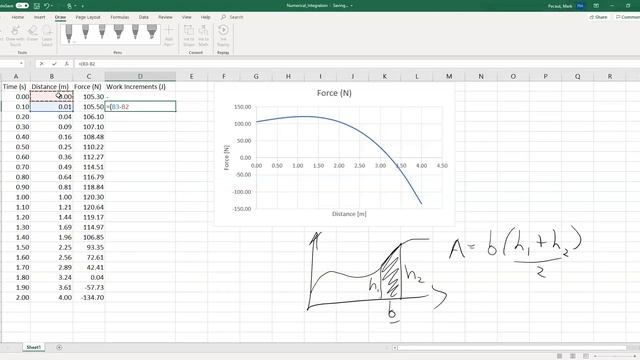The image size is (640, 360).
Task: Click the cell containing -134.70
Action: coord(89,298)
